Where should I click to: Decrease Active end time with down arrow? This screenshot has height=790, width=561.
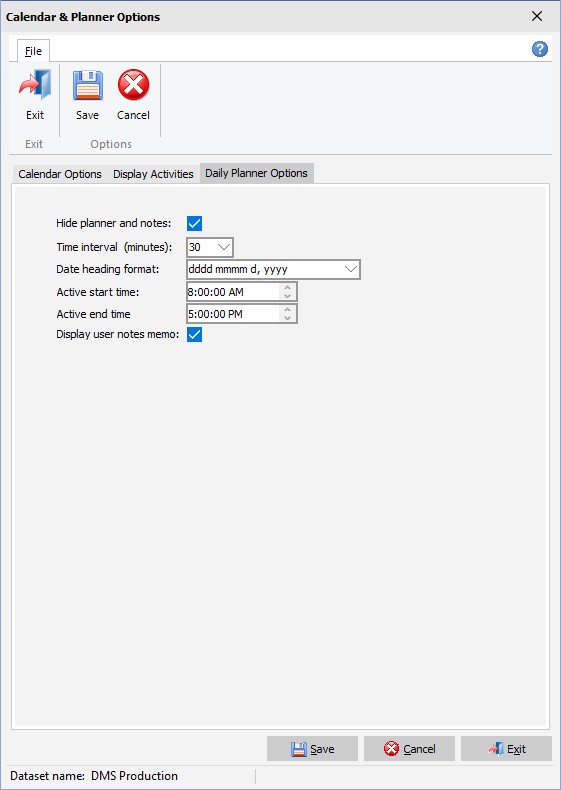point(287,318)
